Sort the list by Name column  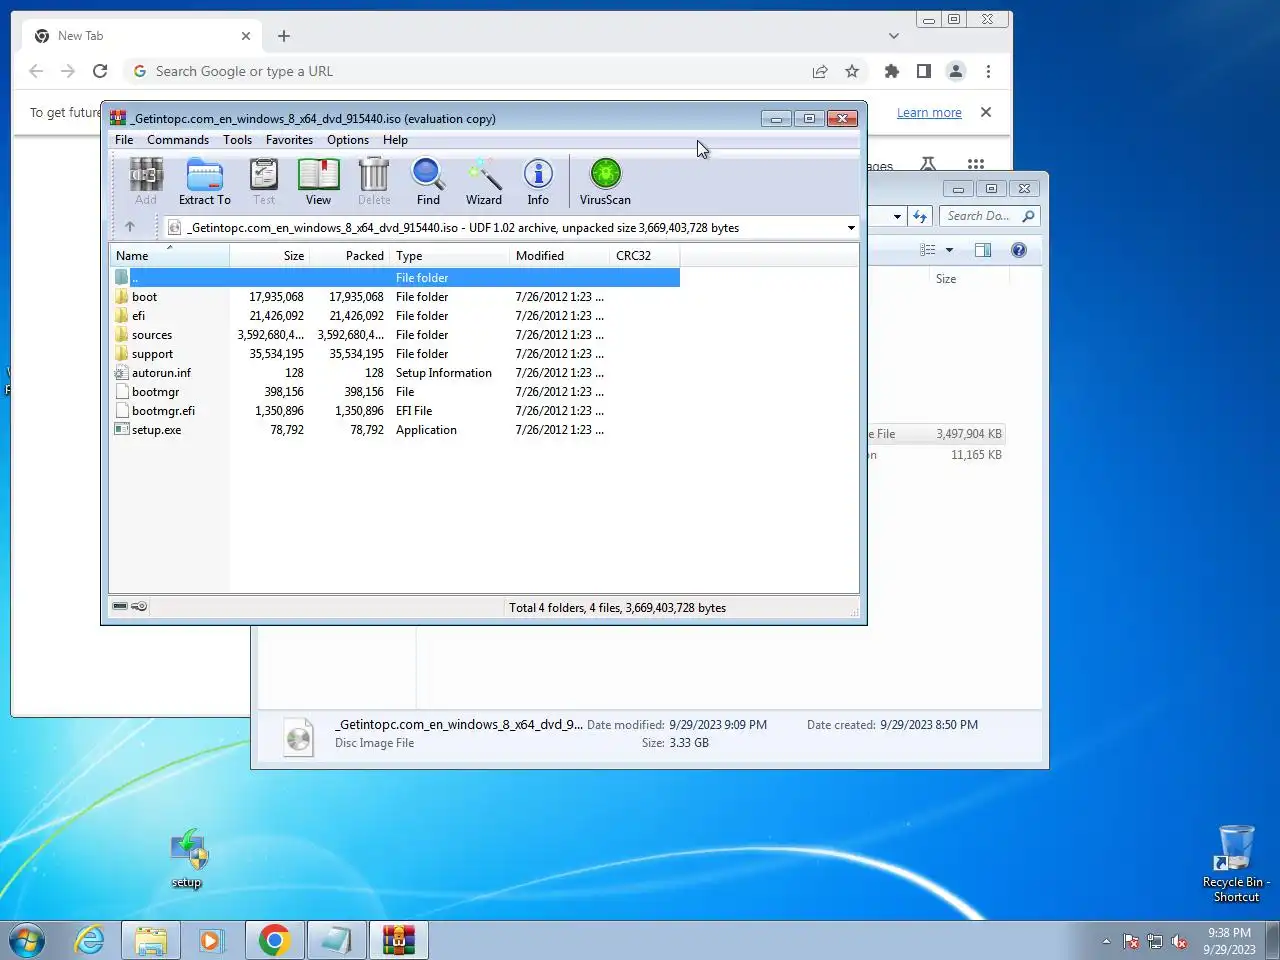(x=169, y=256)
